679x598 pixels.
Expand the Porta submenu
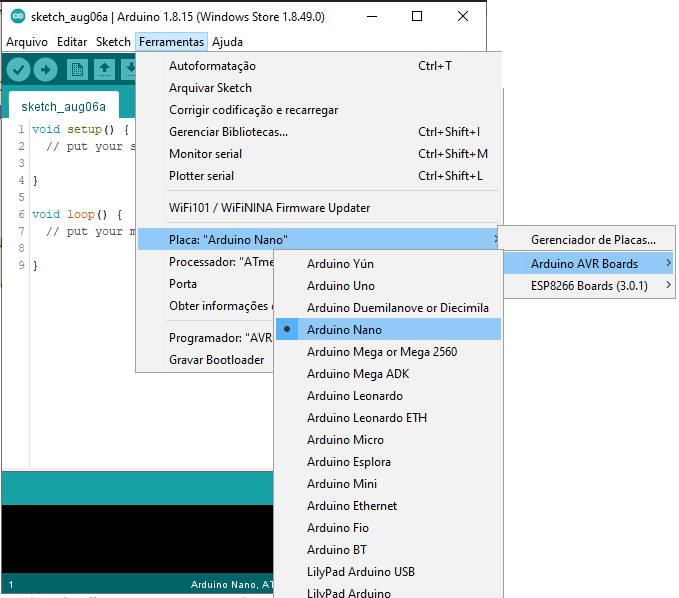tap(206, 284)
